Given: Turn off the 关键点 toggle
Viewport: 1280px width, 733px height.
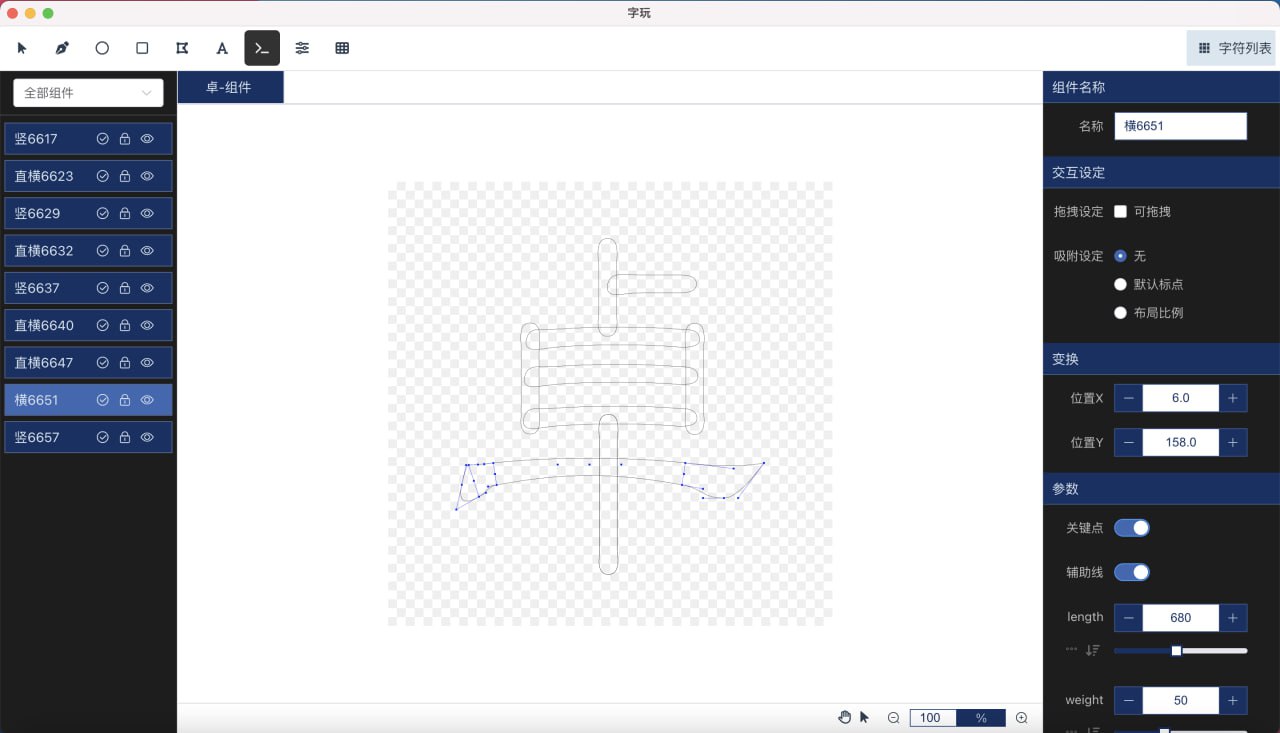Looking at the screenshot, I should (x=1131, y=528).
